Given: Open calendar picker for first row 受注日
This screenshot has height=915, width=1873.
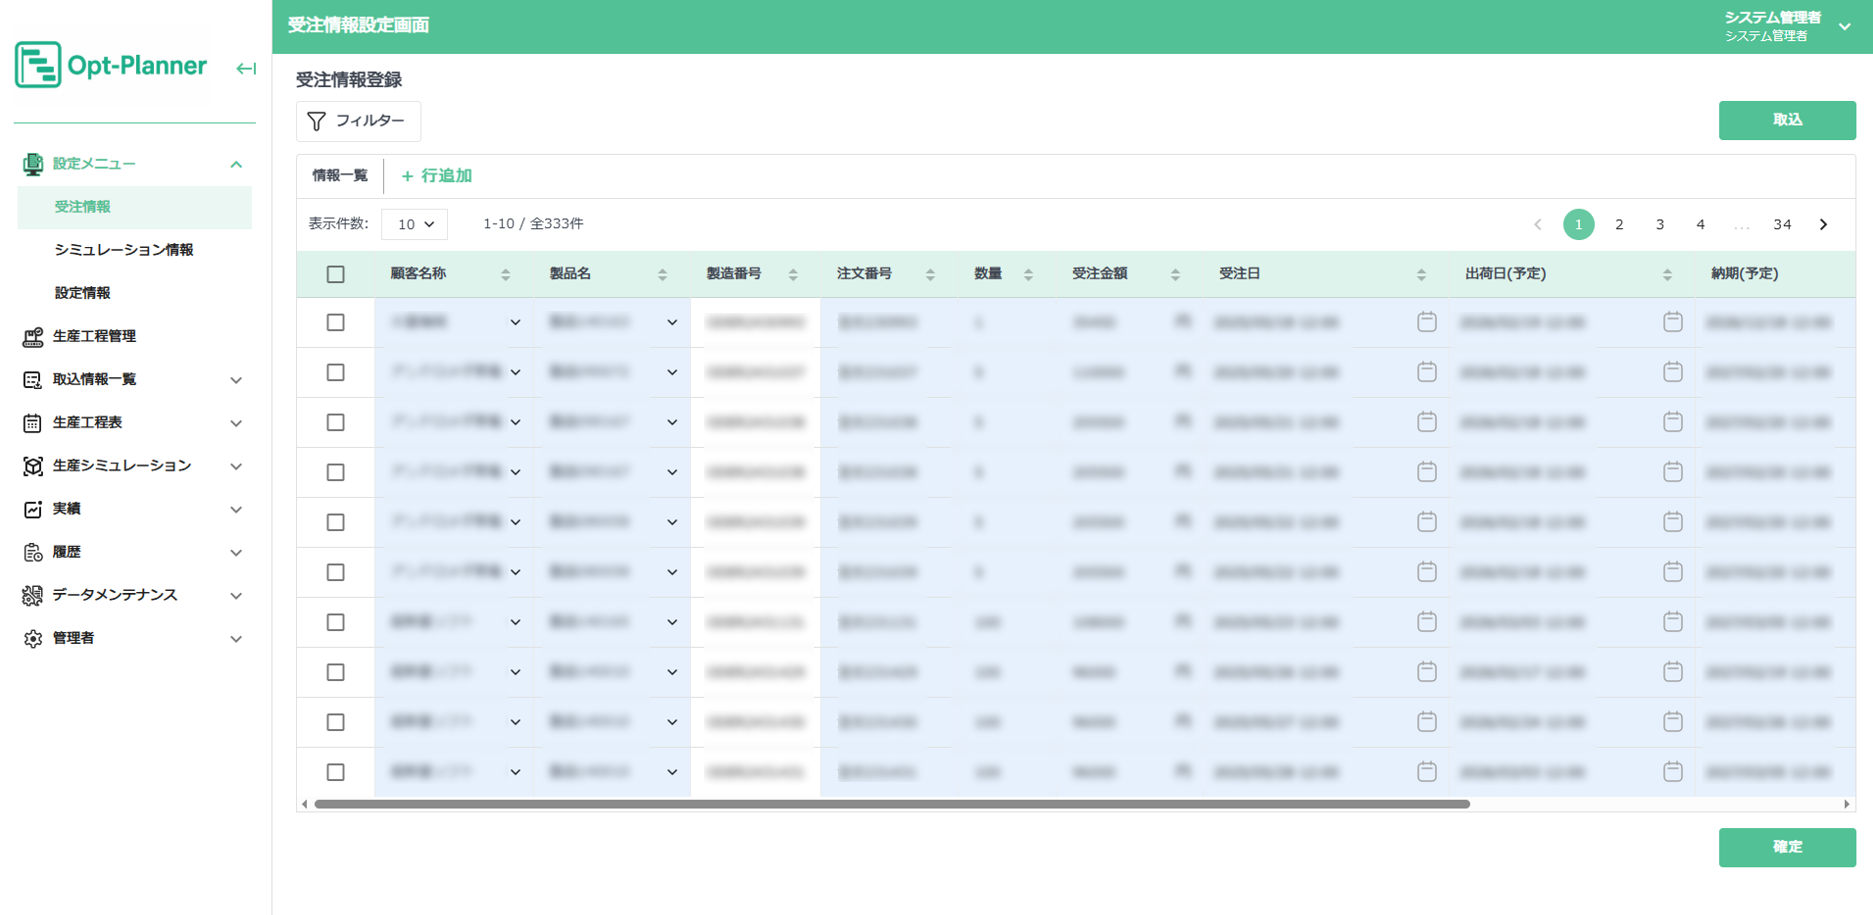Looking at the screenshot, I should tap(1426, 322).
